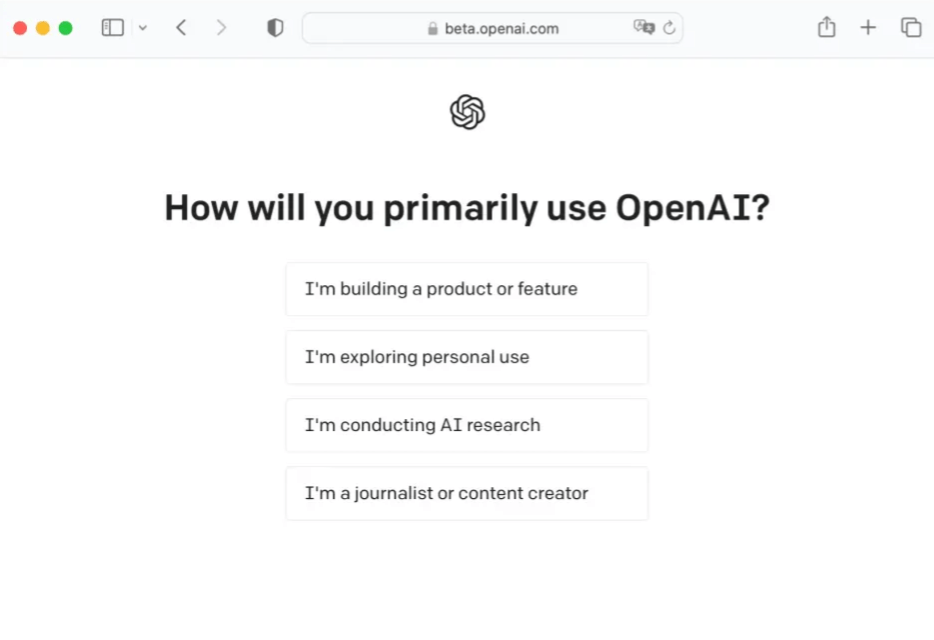
Task: Choose "I'm exploring personal use"
Action: [x=467, y=357]
